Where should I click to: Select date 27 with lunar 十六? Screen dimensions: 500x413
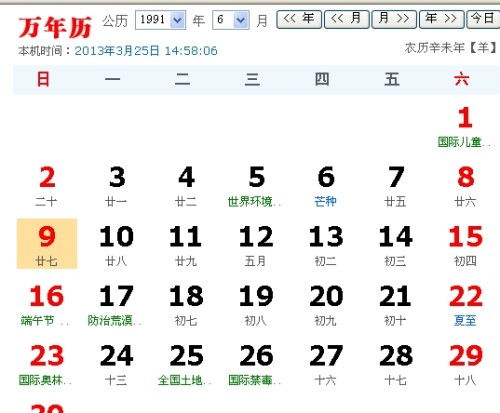326,364
